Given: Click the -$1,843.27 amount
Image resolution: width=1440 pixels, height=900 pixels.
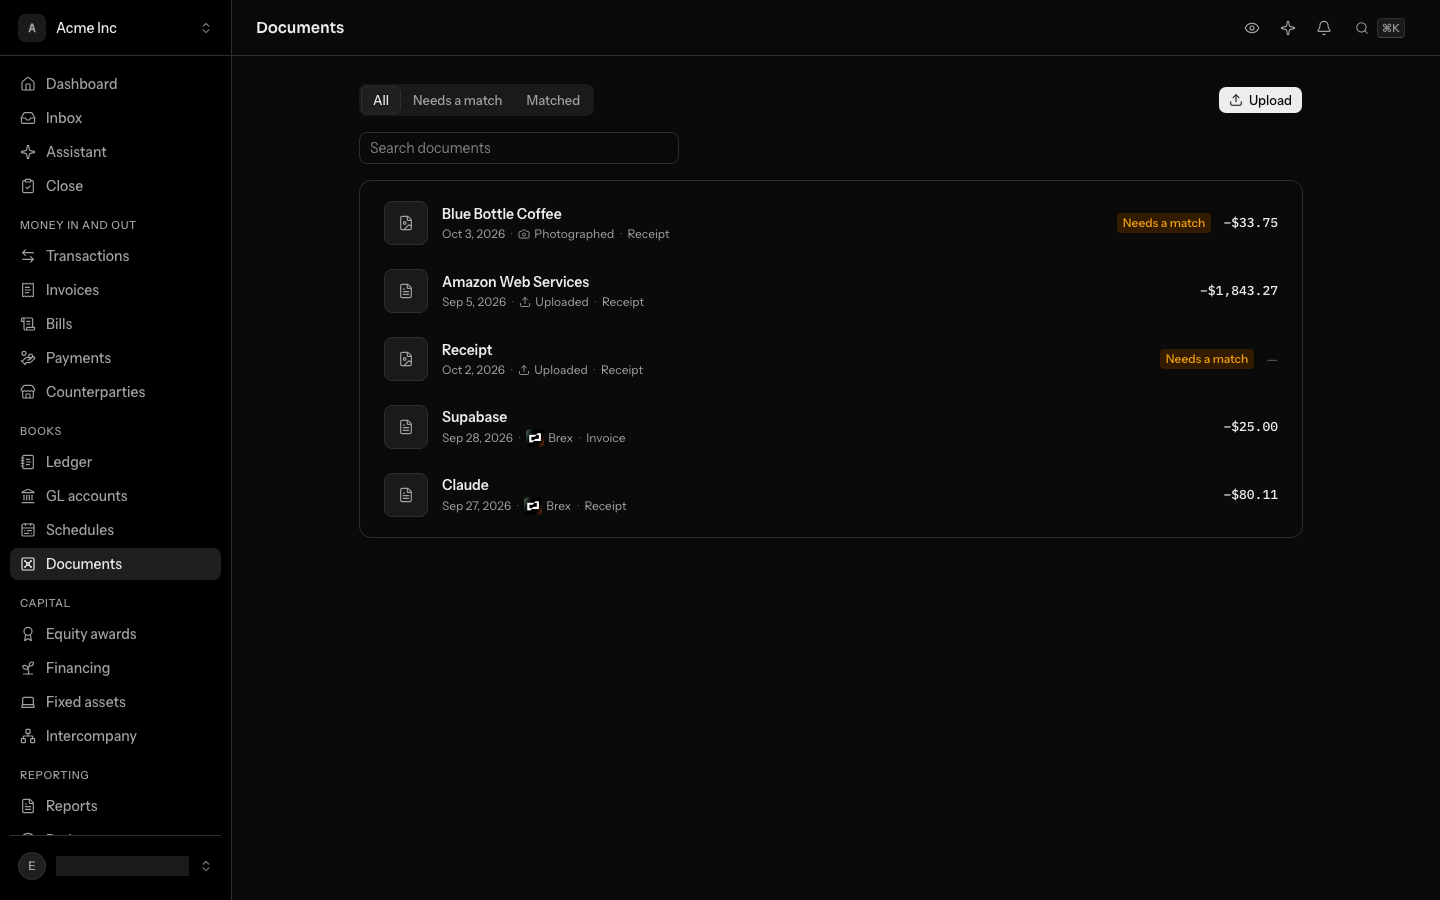Looking at the screenshot, I should coord(1239,291).
